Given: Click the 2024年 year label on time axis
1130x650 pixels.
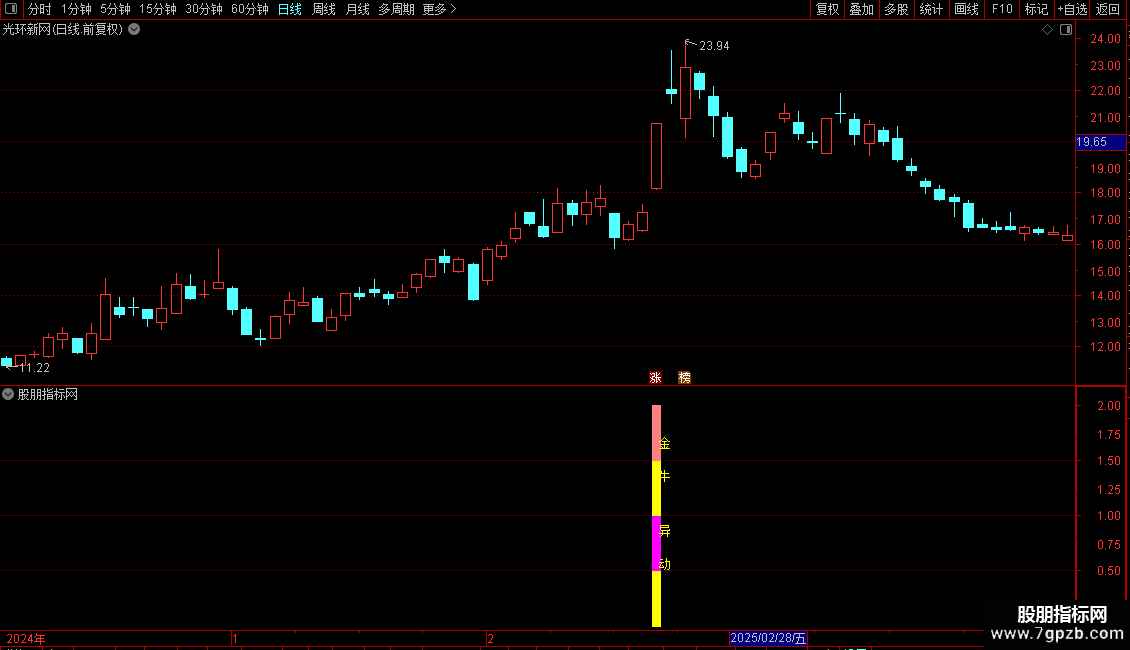Looking at the screenshot, I should pyautogui.click(x=26, y=638).
